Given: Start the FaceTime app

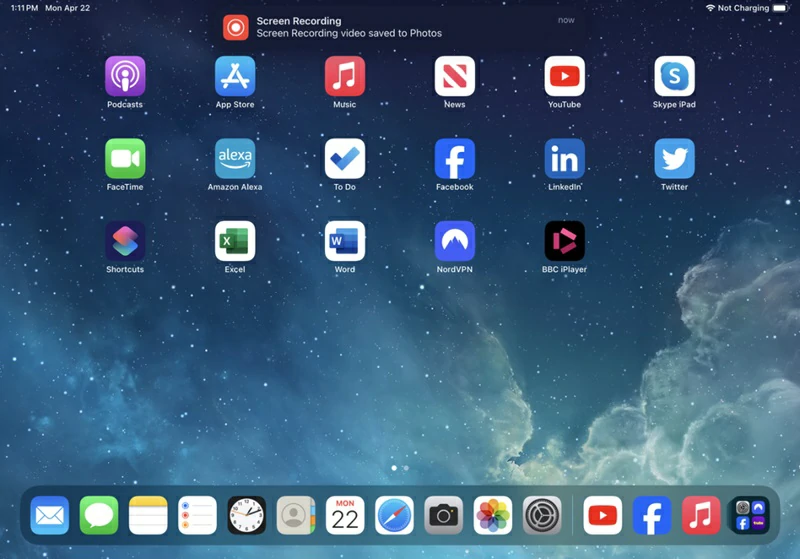Looking at the screenshot, I should pos(125,159).
